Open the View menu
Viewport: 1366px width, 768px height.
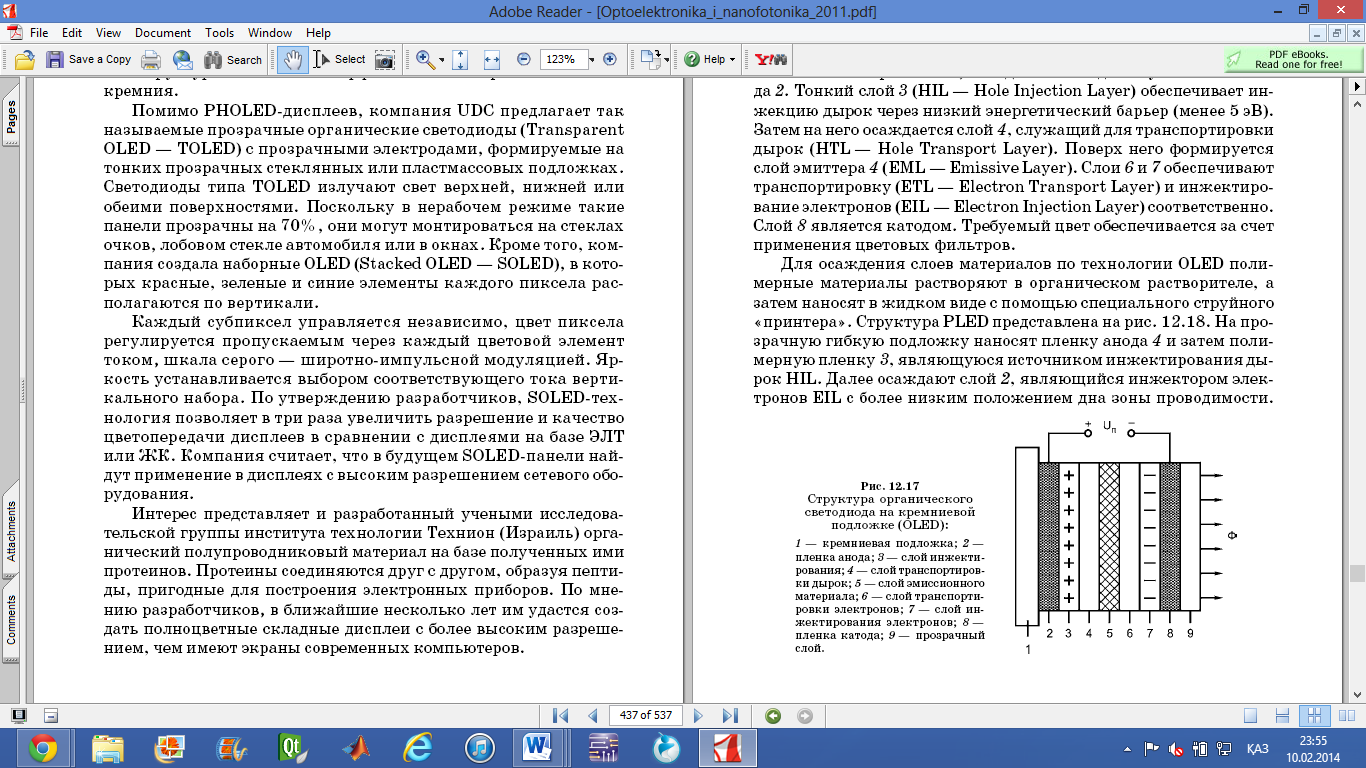point(108,33)
